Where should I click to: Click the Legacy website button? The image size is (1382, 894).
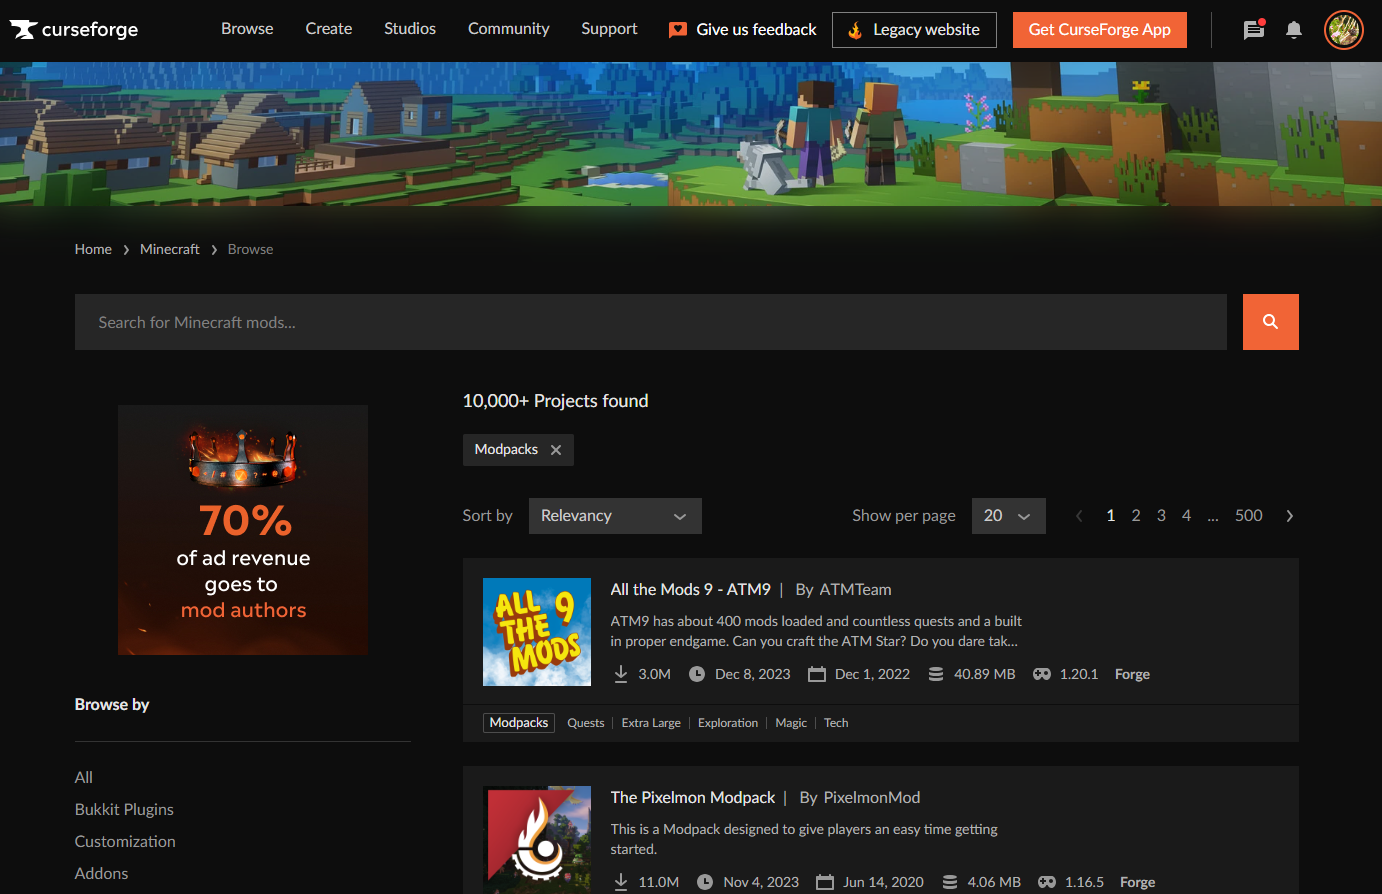click(x=914, y=30)
